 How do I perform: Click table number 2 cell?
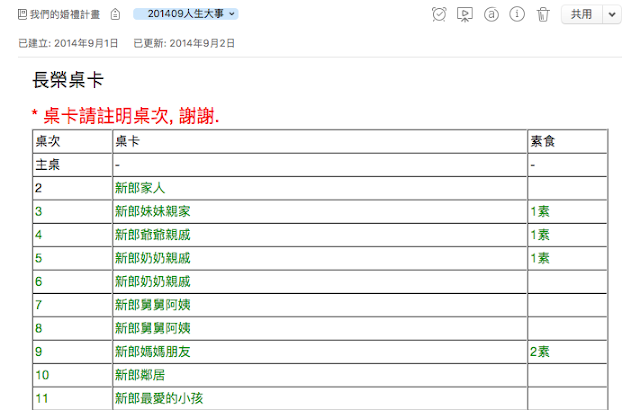72,188
